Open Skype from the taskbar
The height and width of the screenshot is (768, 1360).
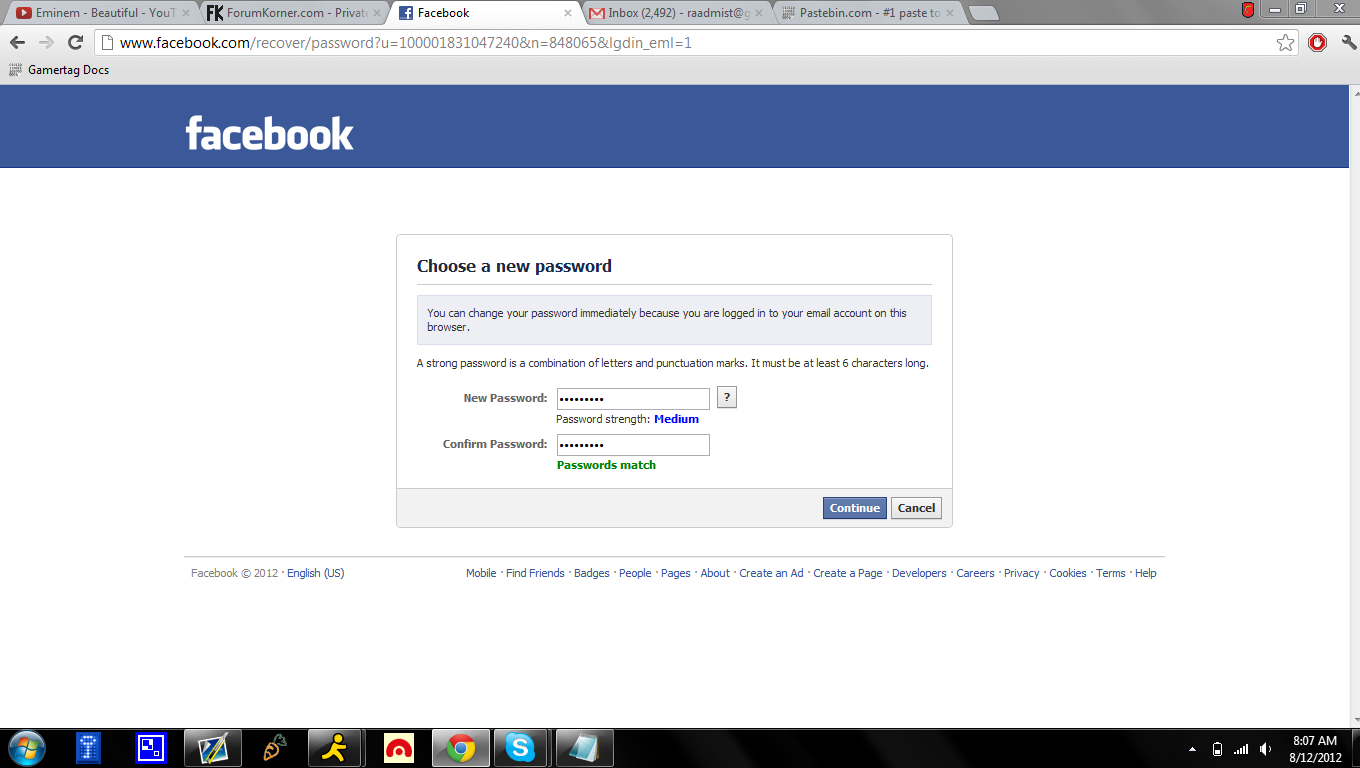tap(520, 748)
